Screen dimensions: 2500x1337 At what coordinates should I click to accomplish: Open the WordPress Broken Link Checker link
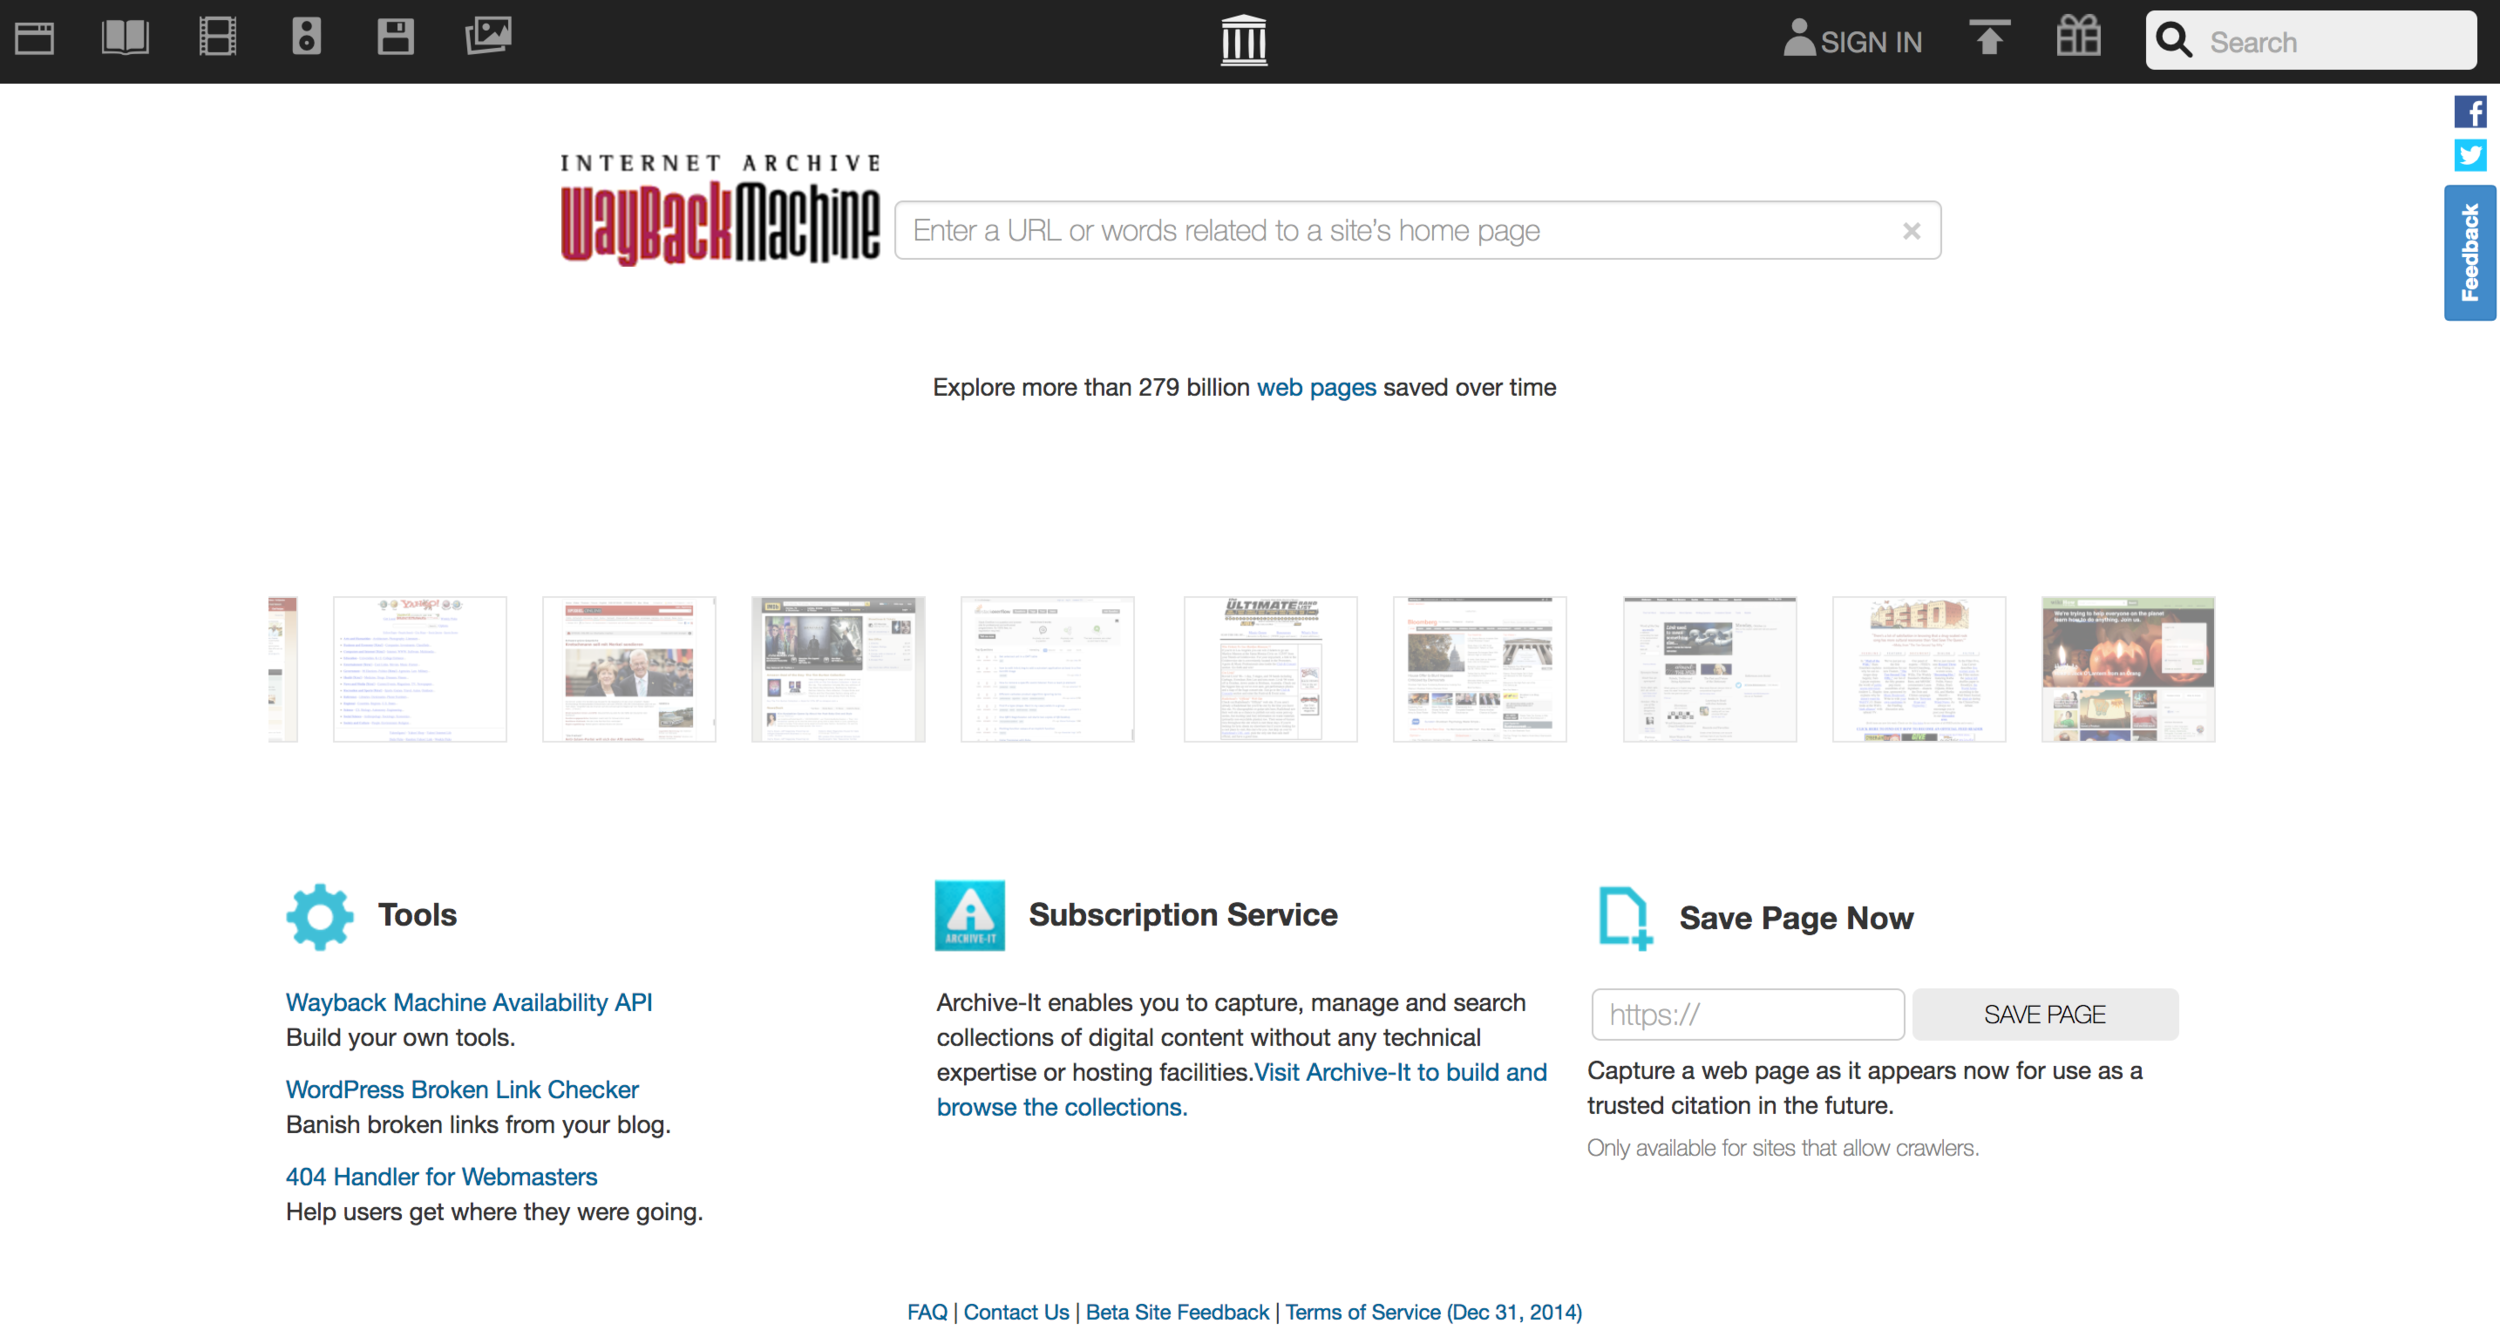tap(462, 1089)
